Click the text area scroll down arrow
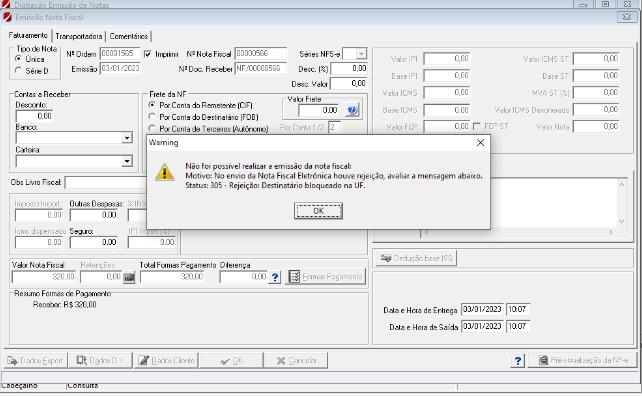642x396 pixels. [x=622, y=221]
